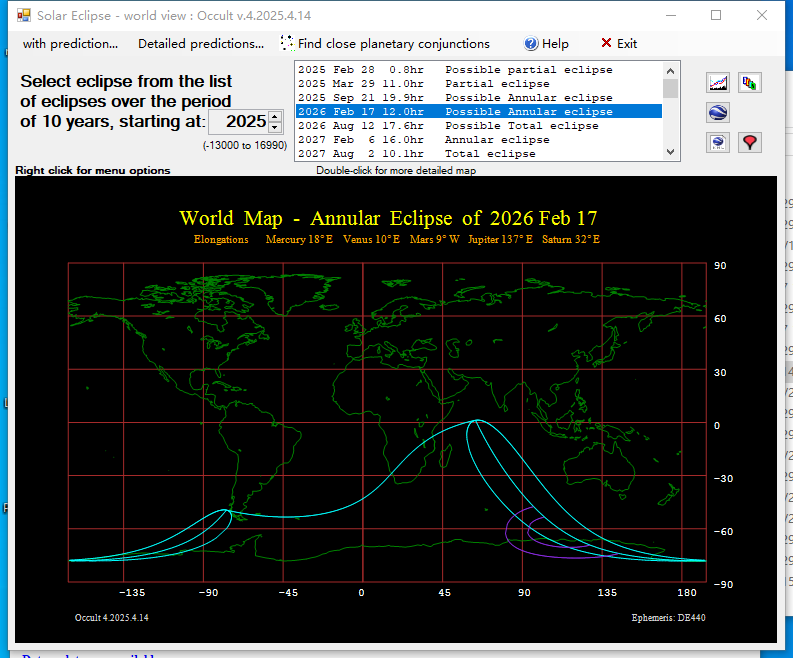The image size is (793, 658).
Task: Select the 2027 Aug 2 Total eclipse entry
Action: point(478,153)
